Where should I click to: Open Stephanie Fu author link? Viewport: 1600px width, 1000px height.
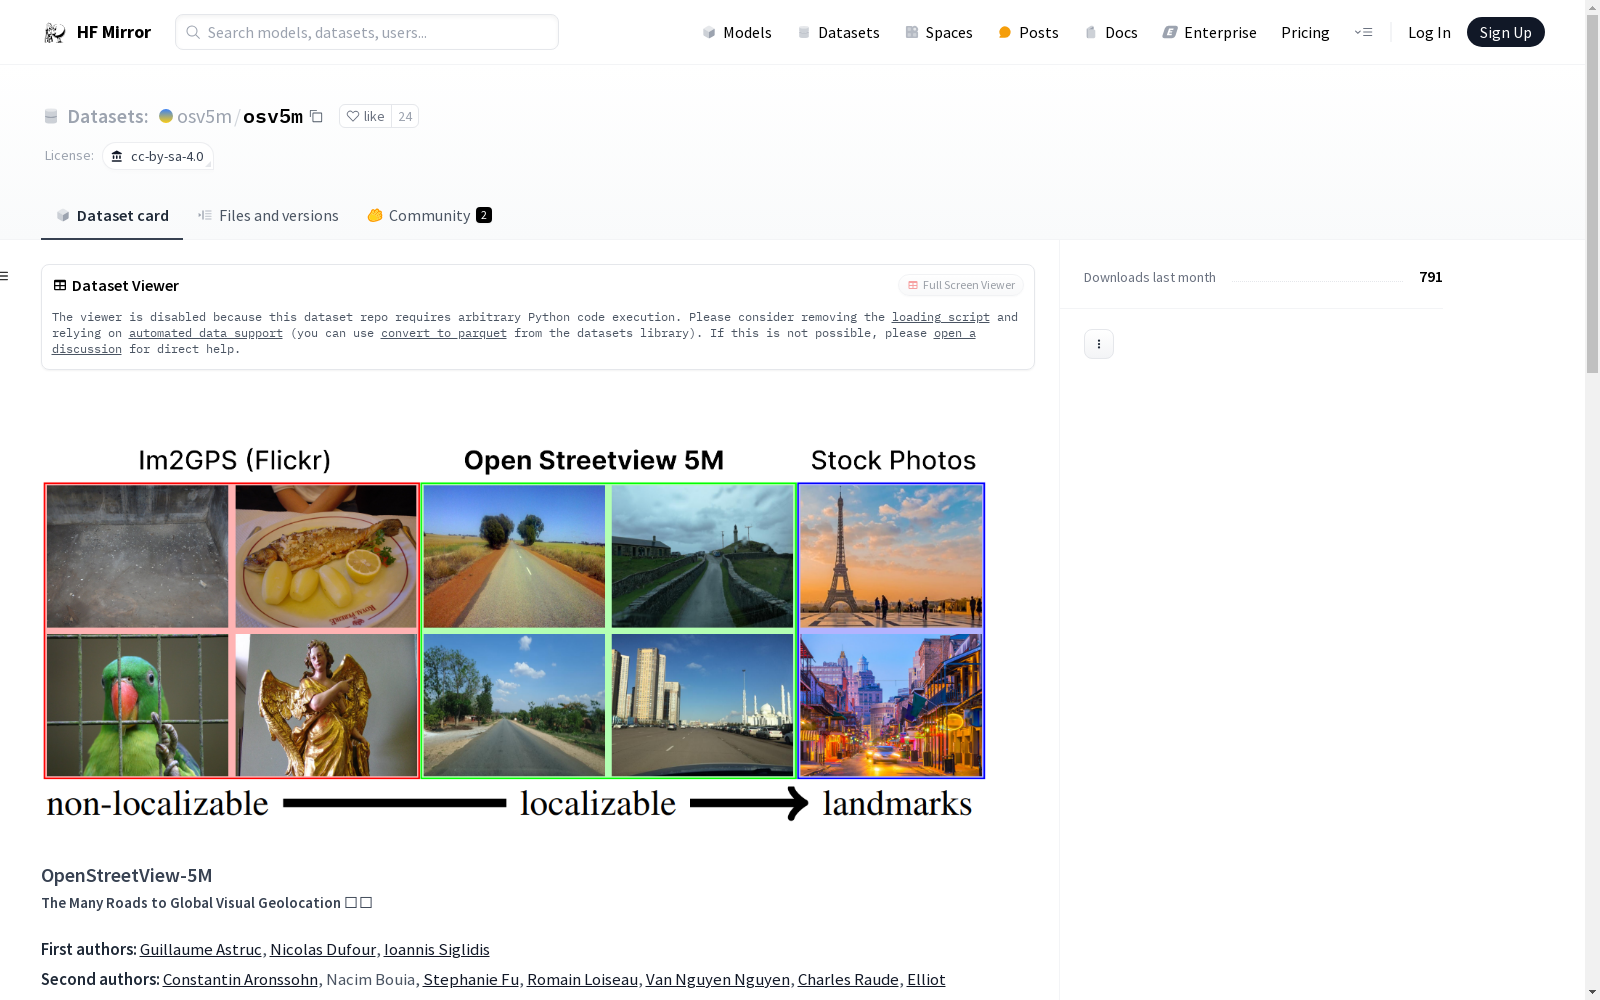coord(471,979)
